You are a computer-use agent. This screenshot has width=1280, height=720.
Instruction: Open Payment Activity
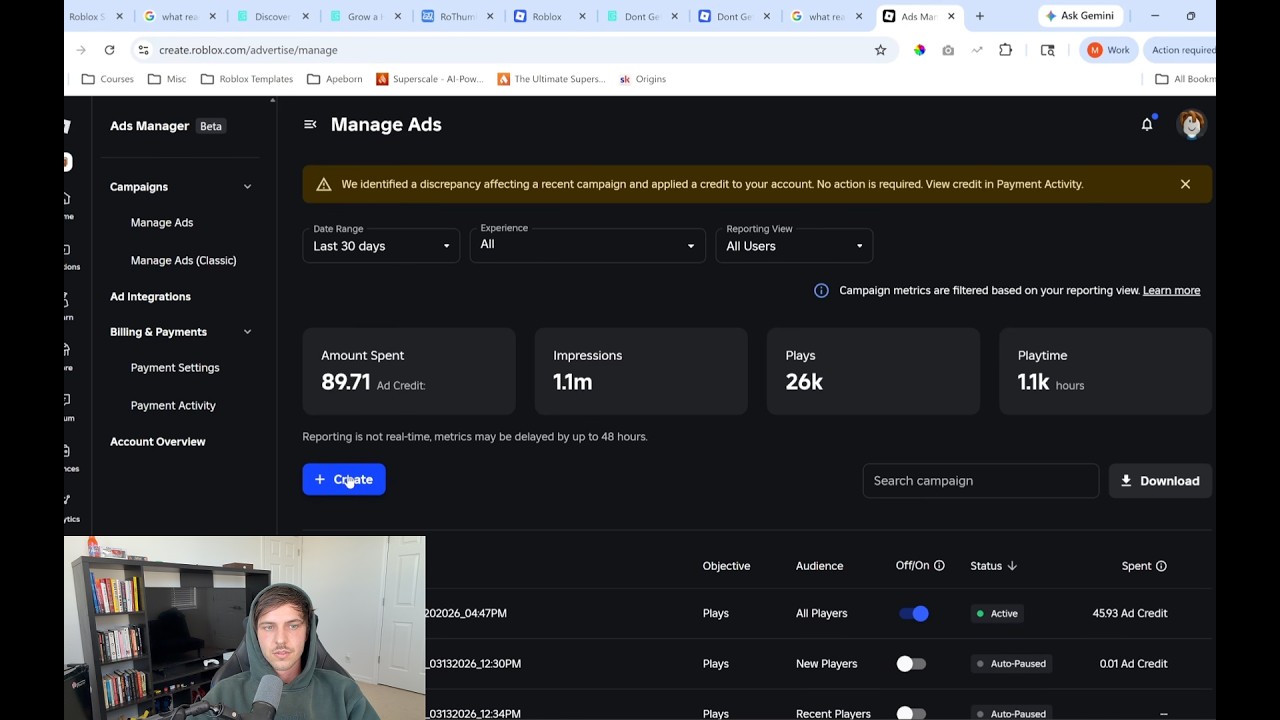point(173,406)
